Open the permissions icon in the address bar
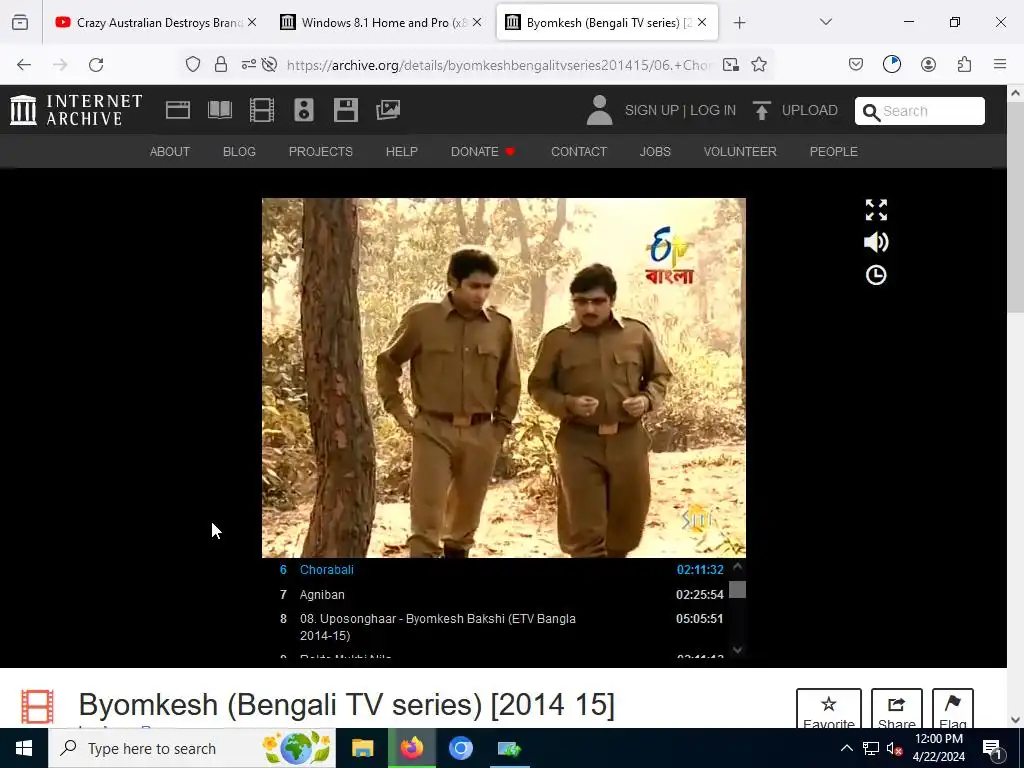This screenshot has width=1024, height=768. pos(249,64)
